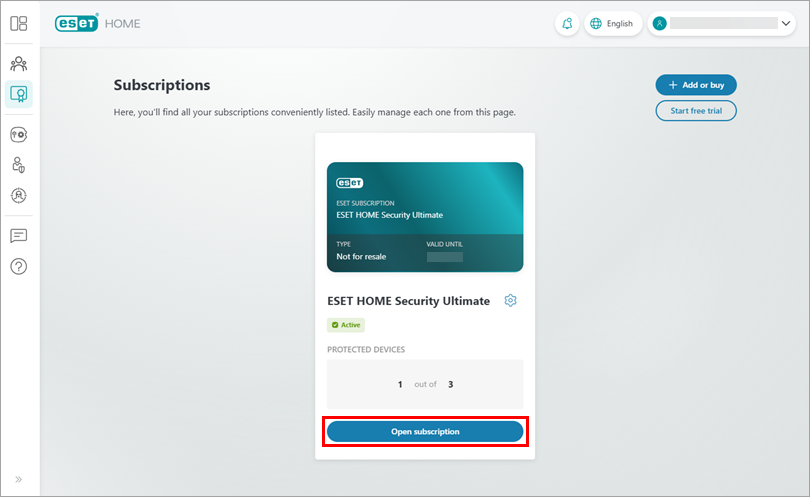
Task: Open the security features icon below Subscriptions
Action: point(19,135)
